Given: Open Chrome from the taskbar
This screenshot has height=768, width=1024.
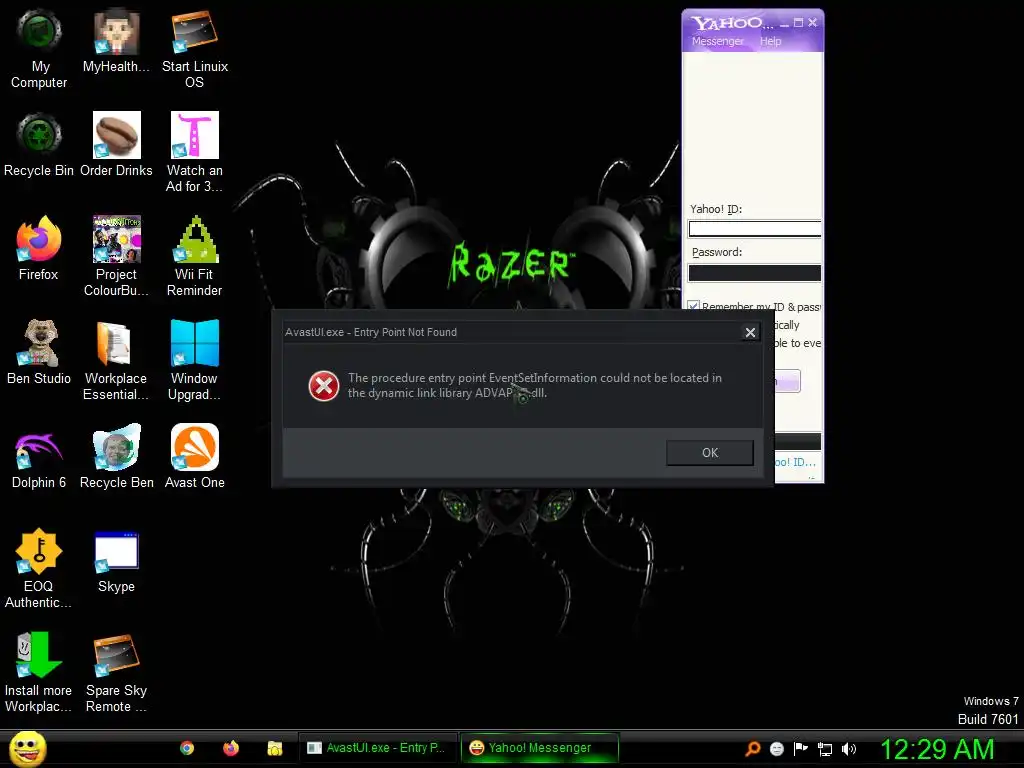Looking at the screenshot, I should pos(187,748).
